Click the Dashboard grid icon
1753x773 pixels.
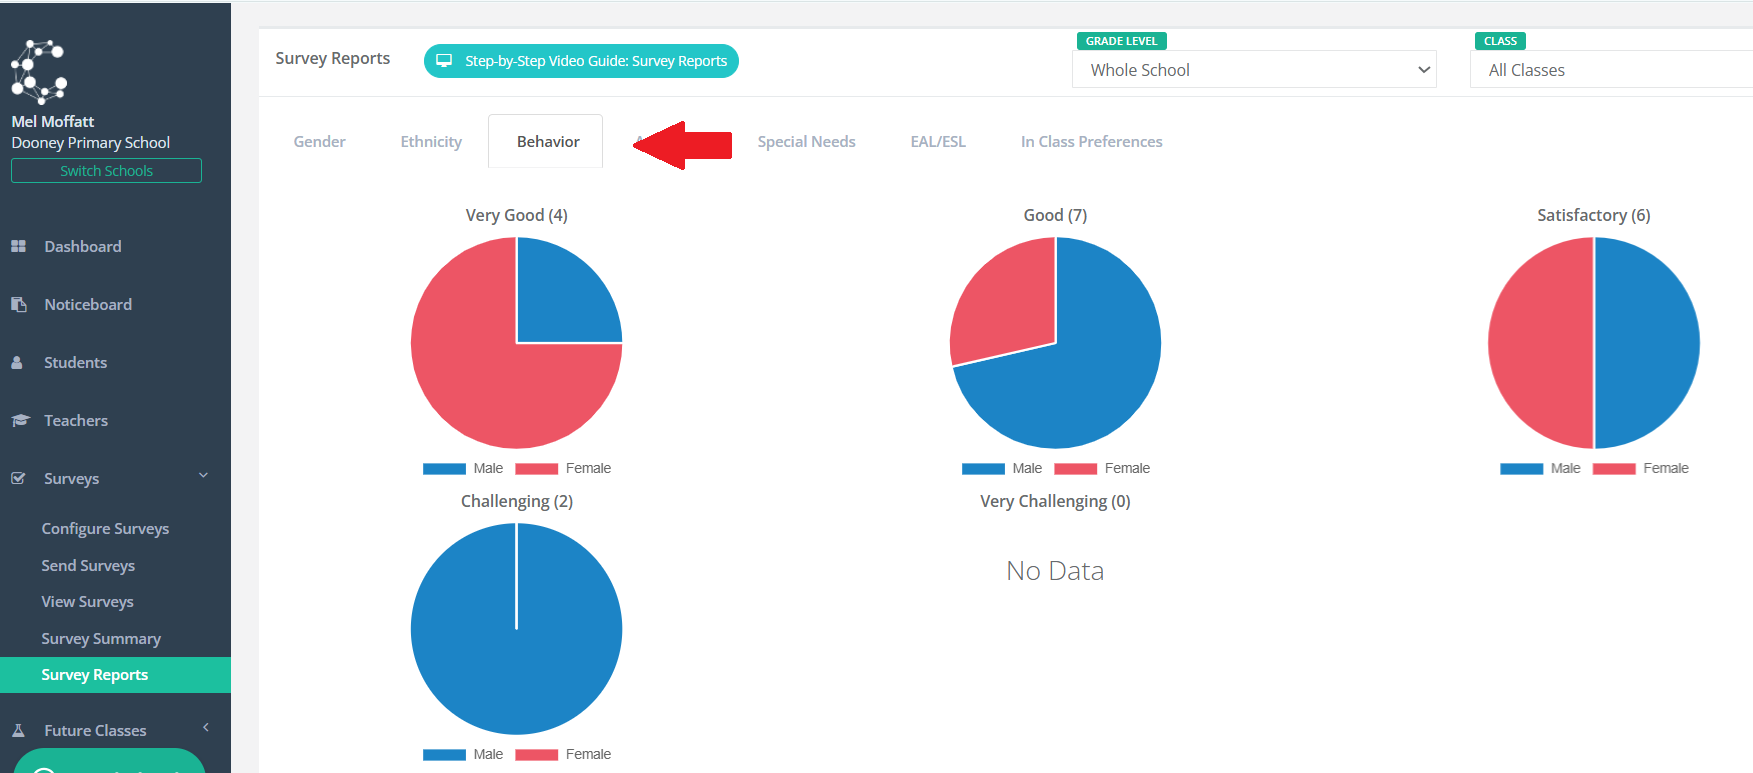click(18, 246)
